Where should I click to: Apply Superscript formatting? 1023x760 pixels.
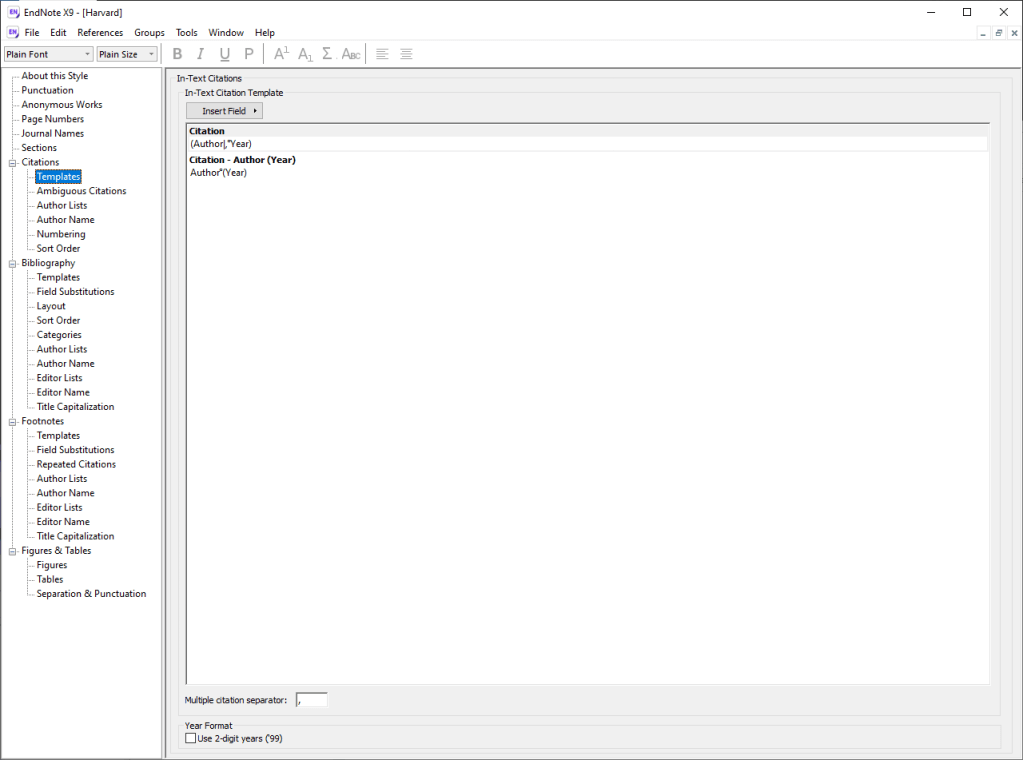[281, 54]
